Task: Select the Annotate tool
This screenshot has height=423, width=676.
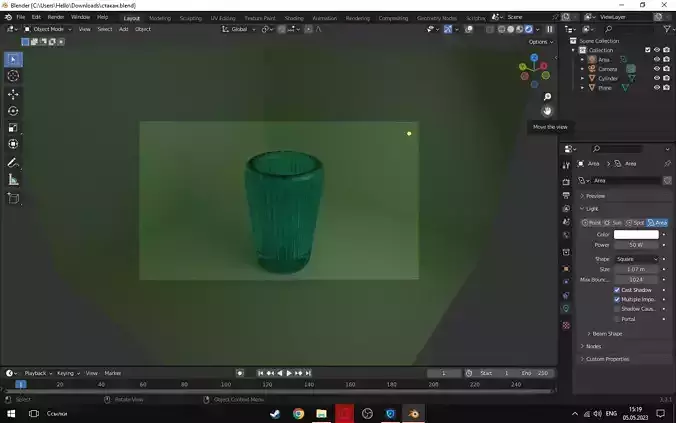Action: point(13,163)
